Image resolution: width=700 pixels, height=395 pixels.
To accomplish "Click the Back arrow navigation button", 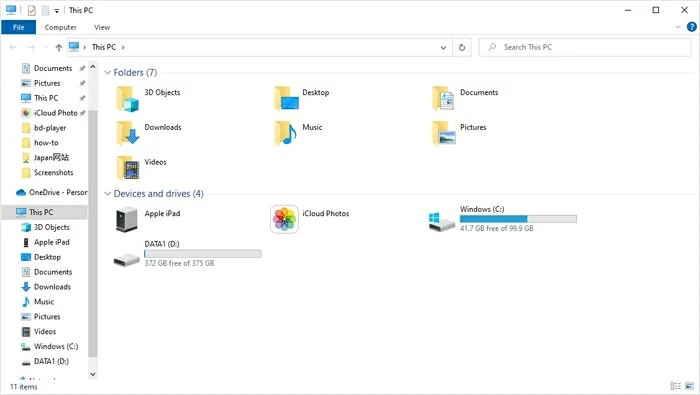I will (x=13, y=47).
